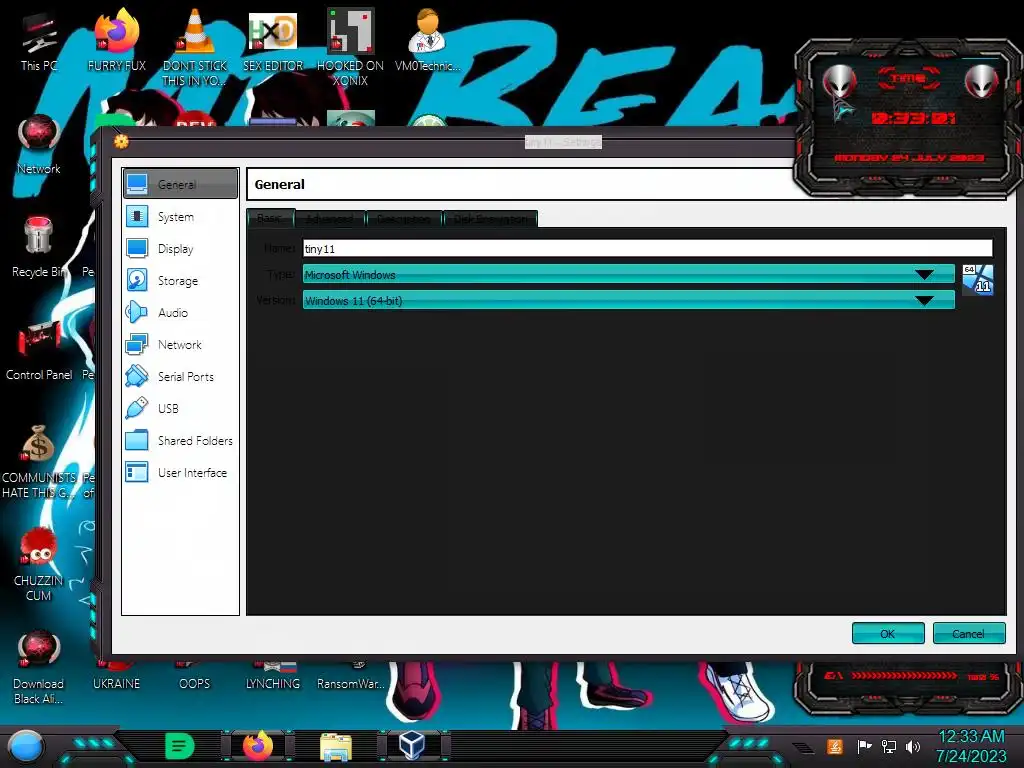Click the Cancel button
Image resolution: width=1024 pixels, height=768 pixels.
[968, 633]
